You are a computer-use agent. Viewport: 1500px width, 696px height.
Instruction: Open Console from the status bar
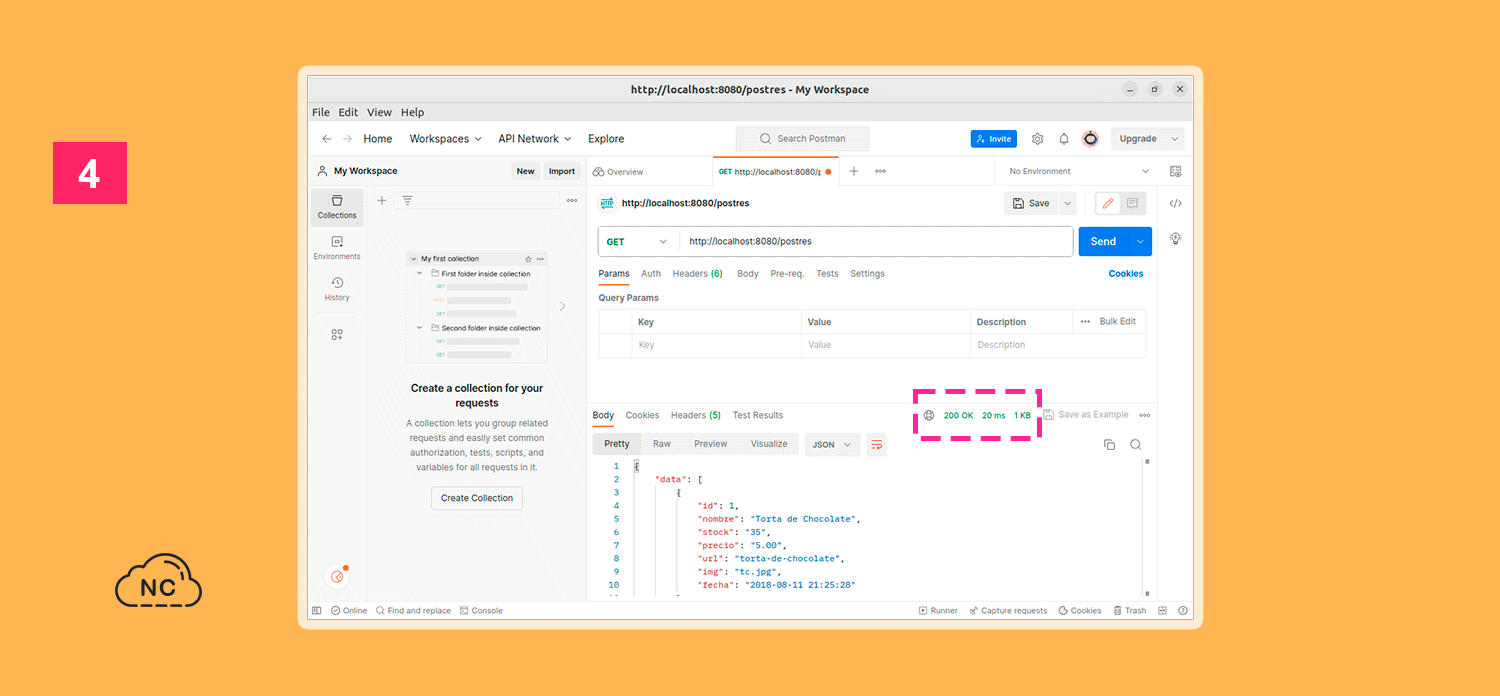click(x=481, y=610)
